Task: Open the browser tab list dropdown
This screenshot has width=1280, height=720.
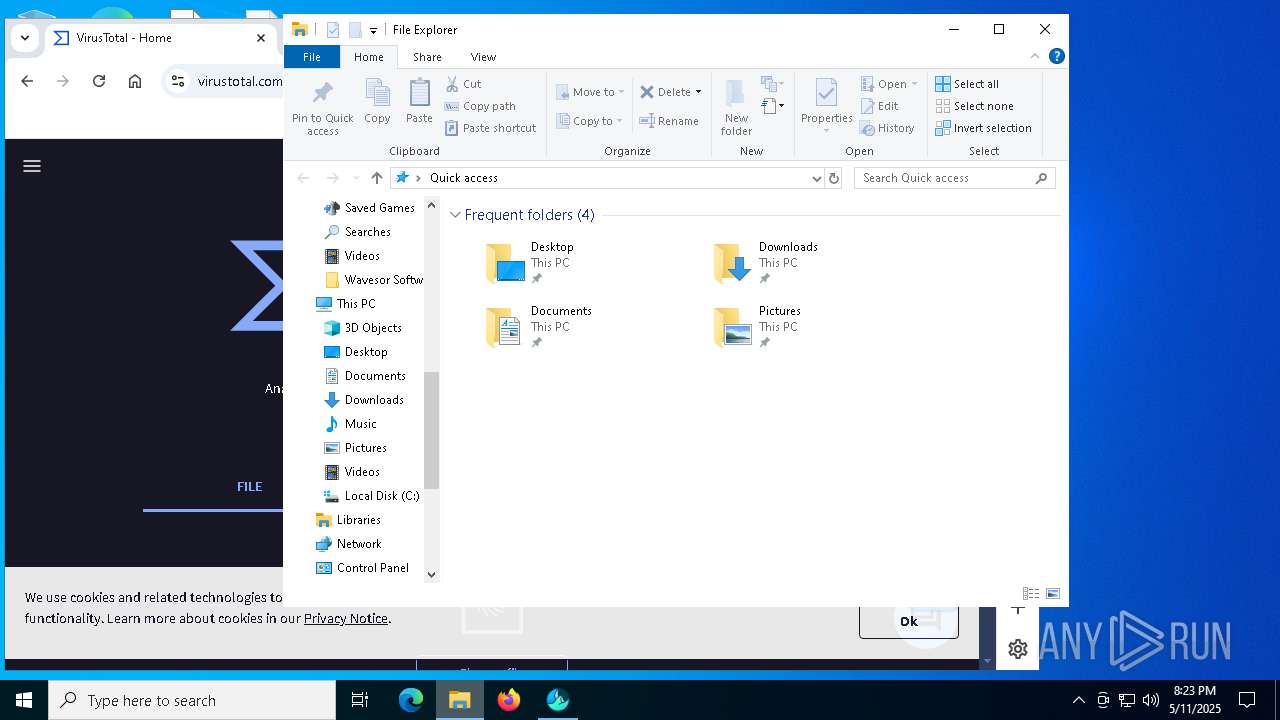Action: [25, 38]
